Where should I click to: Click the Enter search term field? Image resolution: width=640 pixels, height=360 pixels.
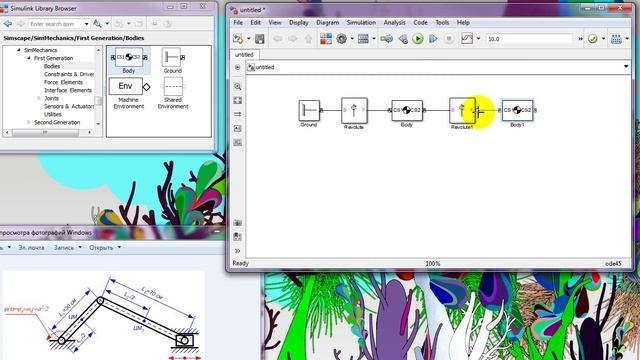55,24
